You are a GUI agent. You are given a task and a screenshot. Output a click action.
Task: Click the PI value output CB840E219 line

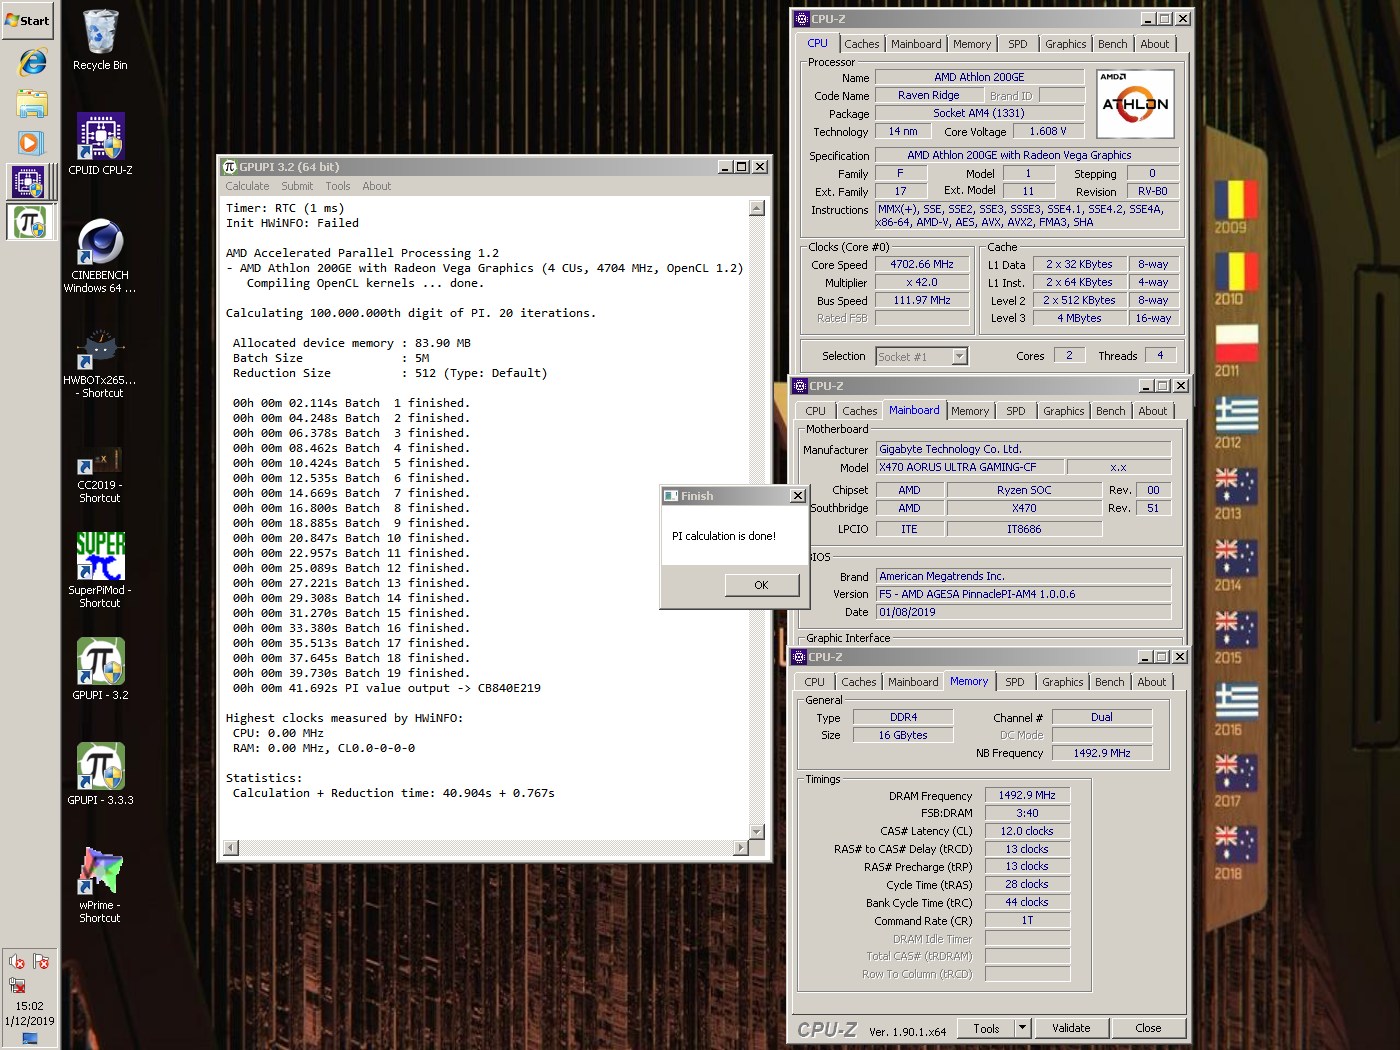point(387,688)
